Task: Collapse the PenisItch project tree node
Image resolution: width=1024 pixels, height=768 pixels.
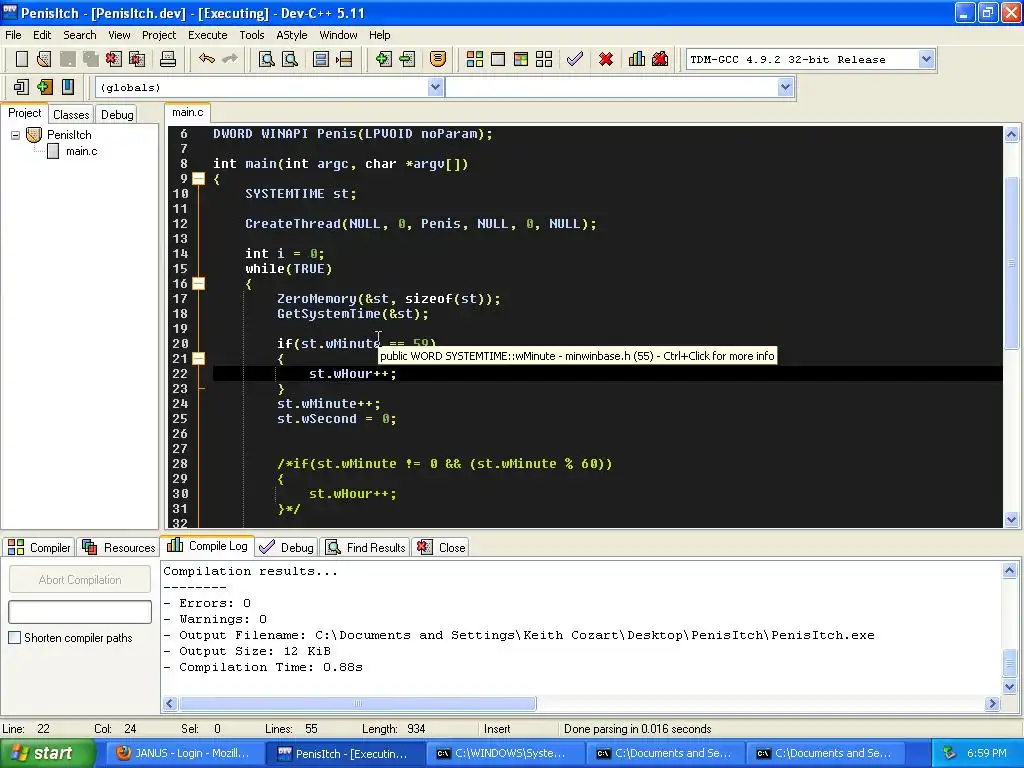Action: click(x=15, y=135)
